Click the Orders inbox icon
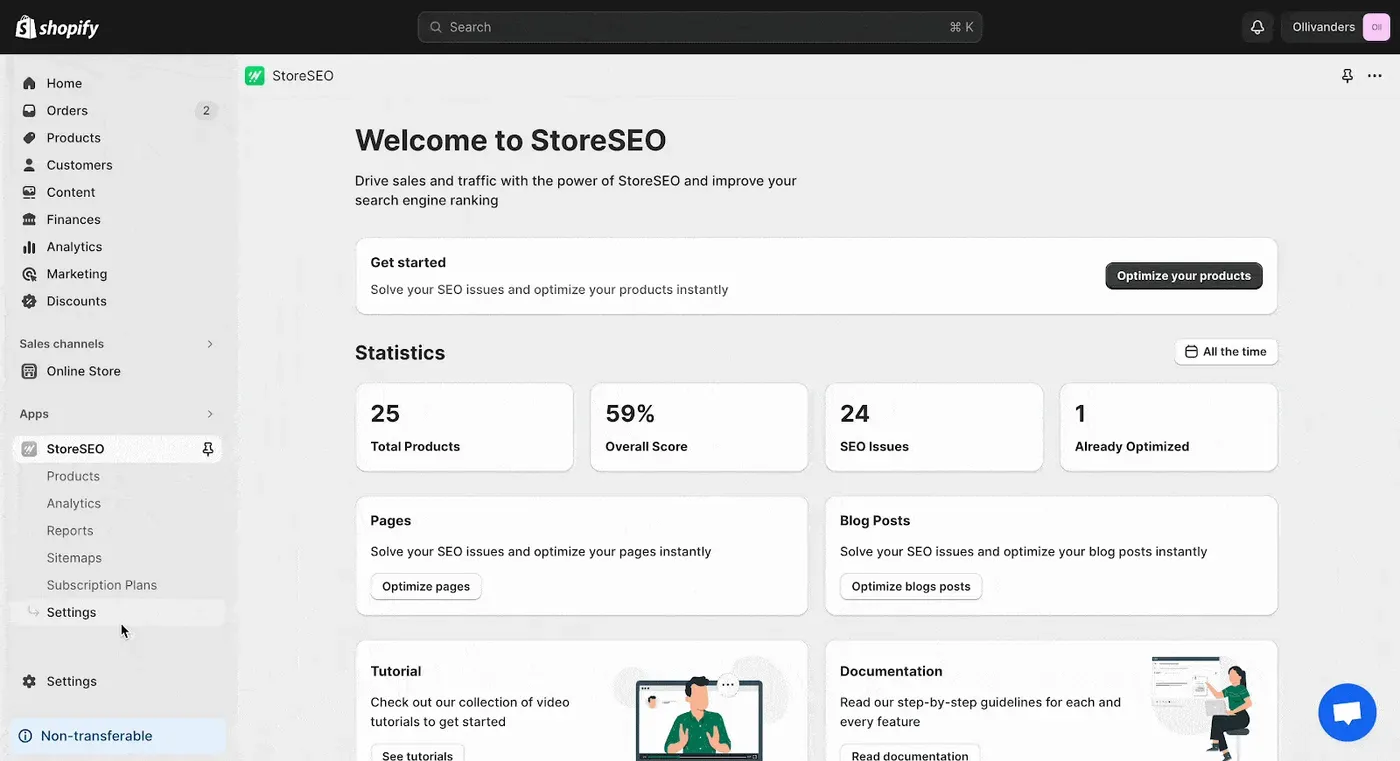This screenshot has height=761, width=1400. [x=29, y=111]
